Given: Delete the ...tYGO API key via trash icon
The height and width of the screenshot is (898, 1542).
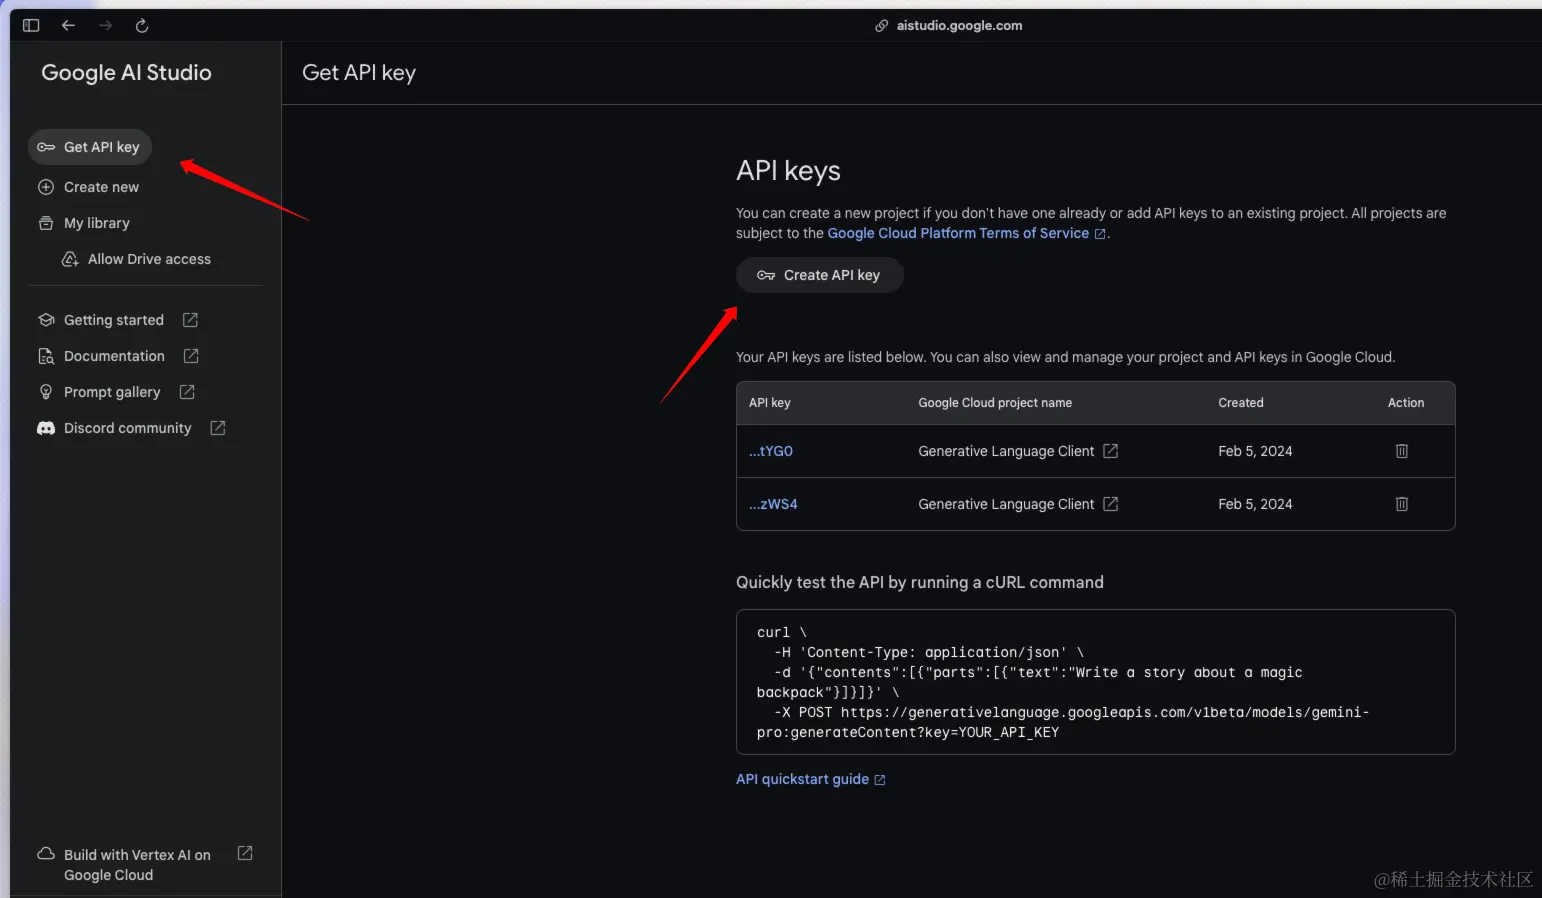Looking at the screenshot, I should pos(1401,451).
